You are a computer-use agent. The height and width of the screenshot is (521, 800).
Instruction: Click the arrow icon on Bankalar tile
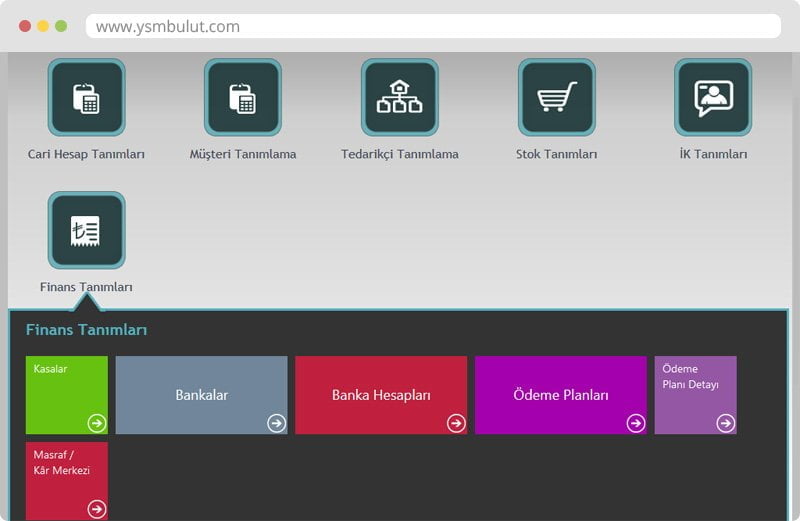pos(276,423)
